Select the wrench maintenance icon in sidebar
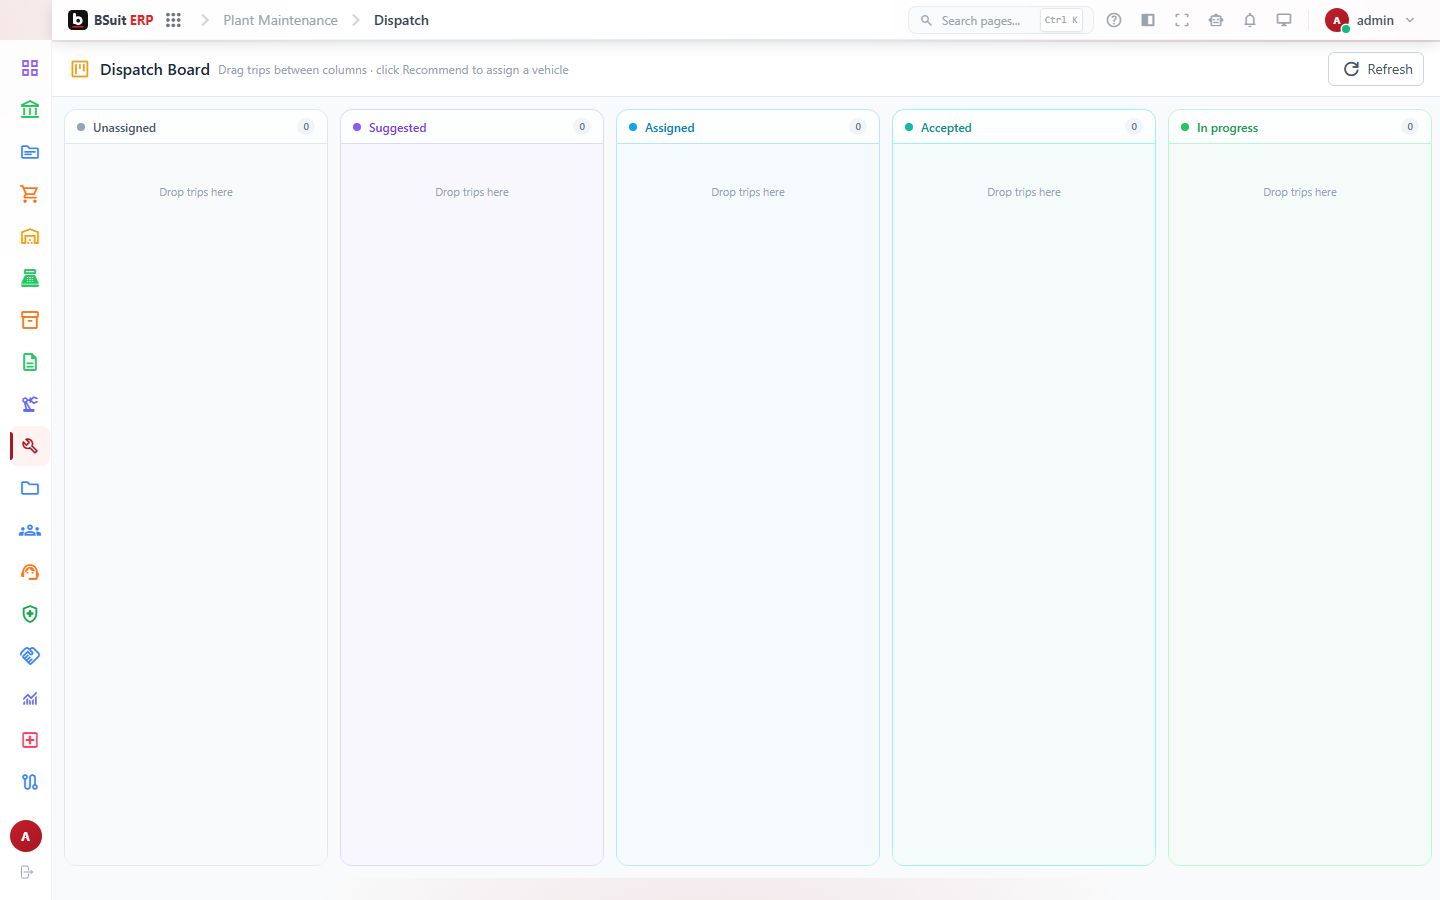The width and height of the screenshot is (1440, 900). (30, 446)
